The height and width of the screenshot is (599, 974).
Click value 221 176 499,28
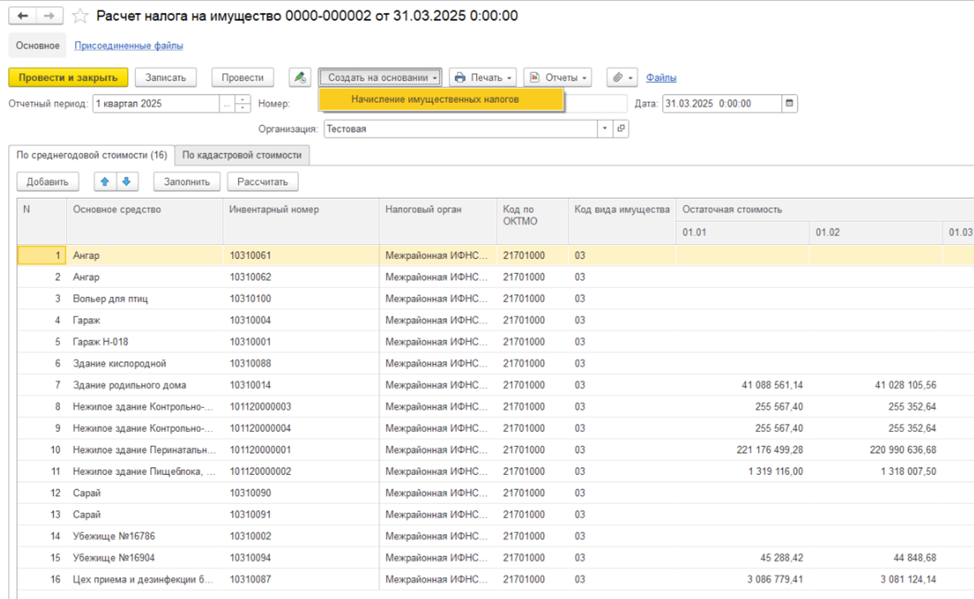tap(770, 450)
